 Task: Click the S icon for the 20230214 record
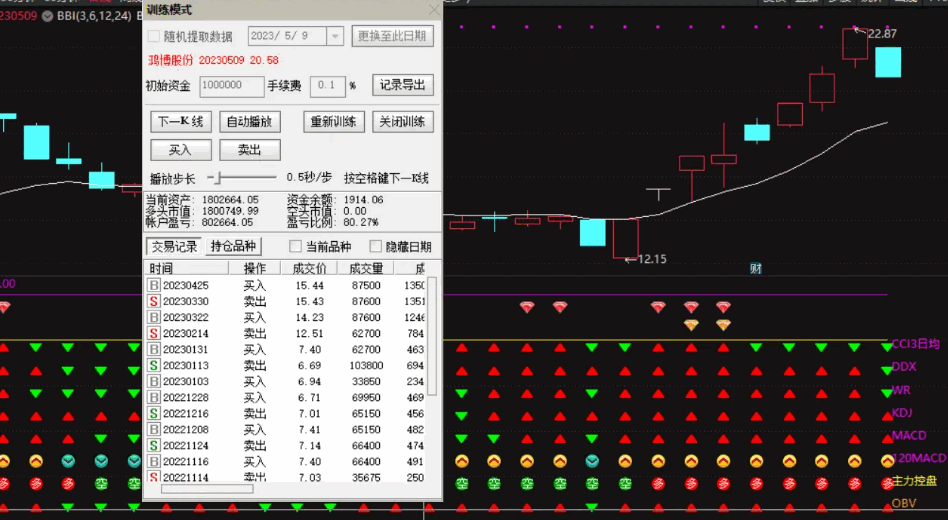click(x=154, y=333)
